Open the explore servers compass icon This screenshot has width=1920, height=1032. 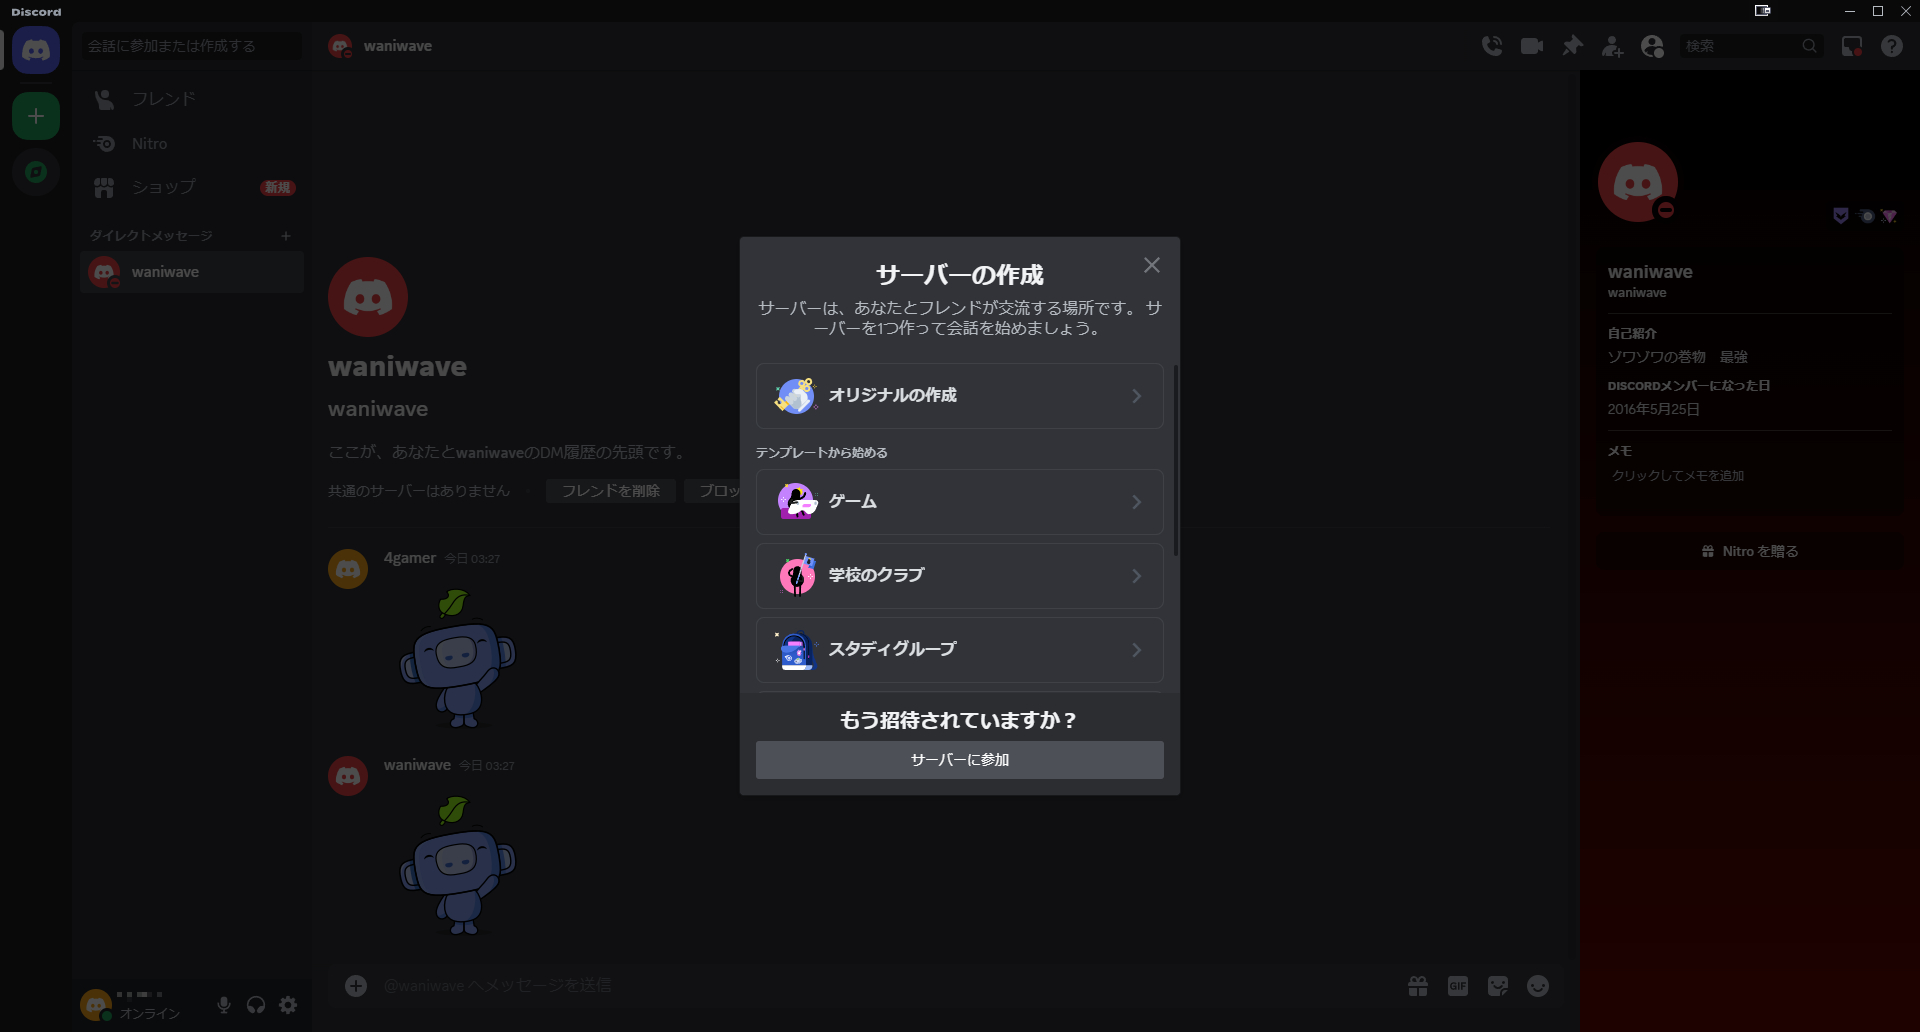click(36, 172)
